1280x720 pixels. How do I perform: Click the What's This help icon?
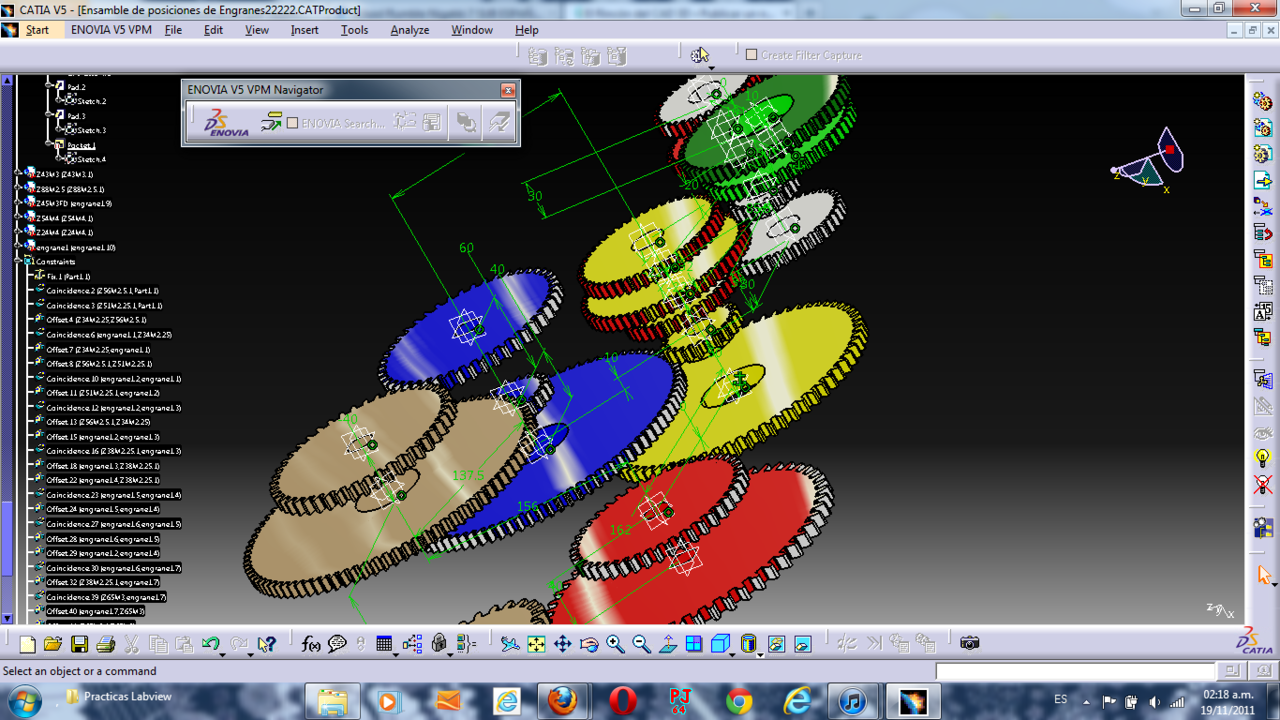coord(266,645)
